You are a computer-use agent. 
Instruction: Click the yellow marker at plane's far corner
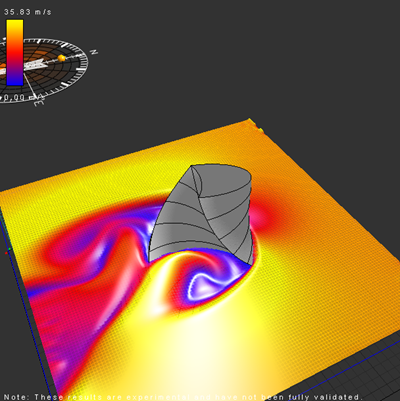point(261,130)
